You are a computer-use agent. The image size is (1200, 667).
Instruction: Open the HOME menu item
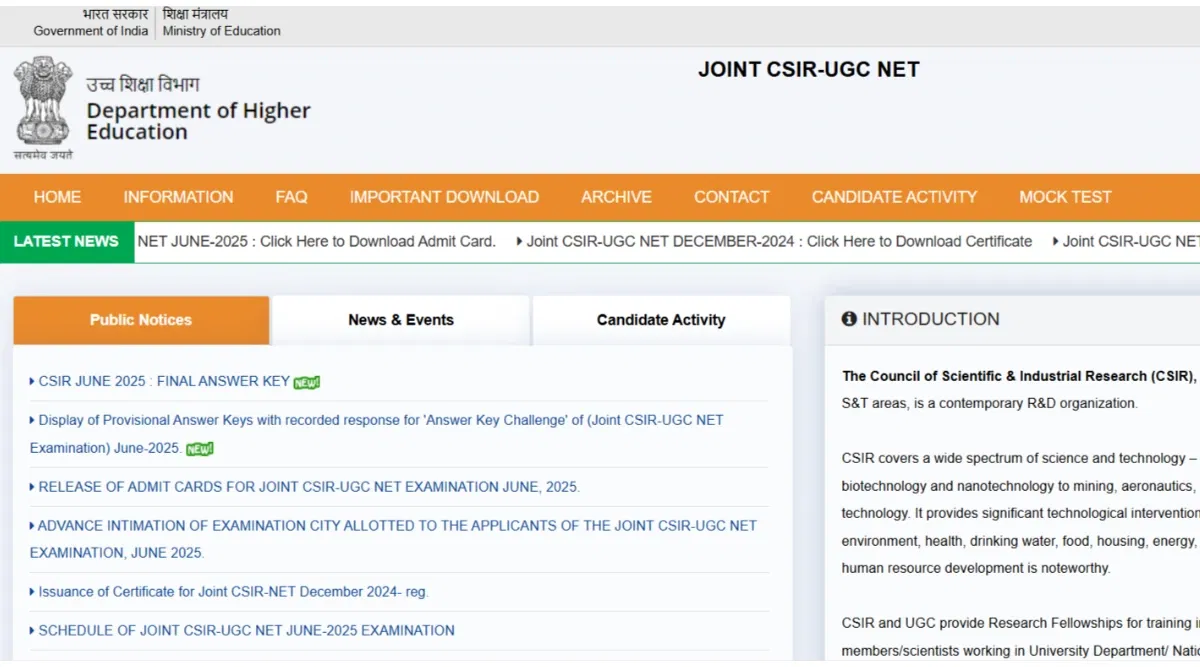click(x=57, y=197)
